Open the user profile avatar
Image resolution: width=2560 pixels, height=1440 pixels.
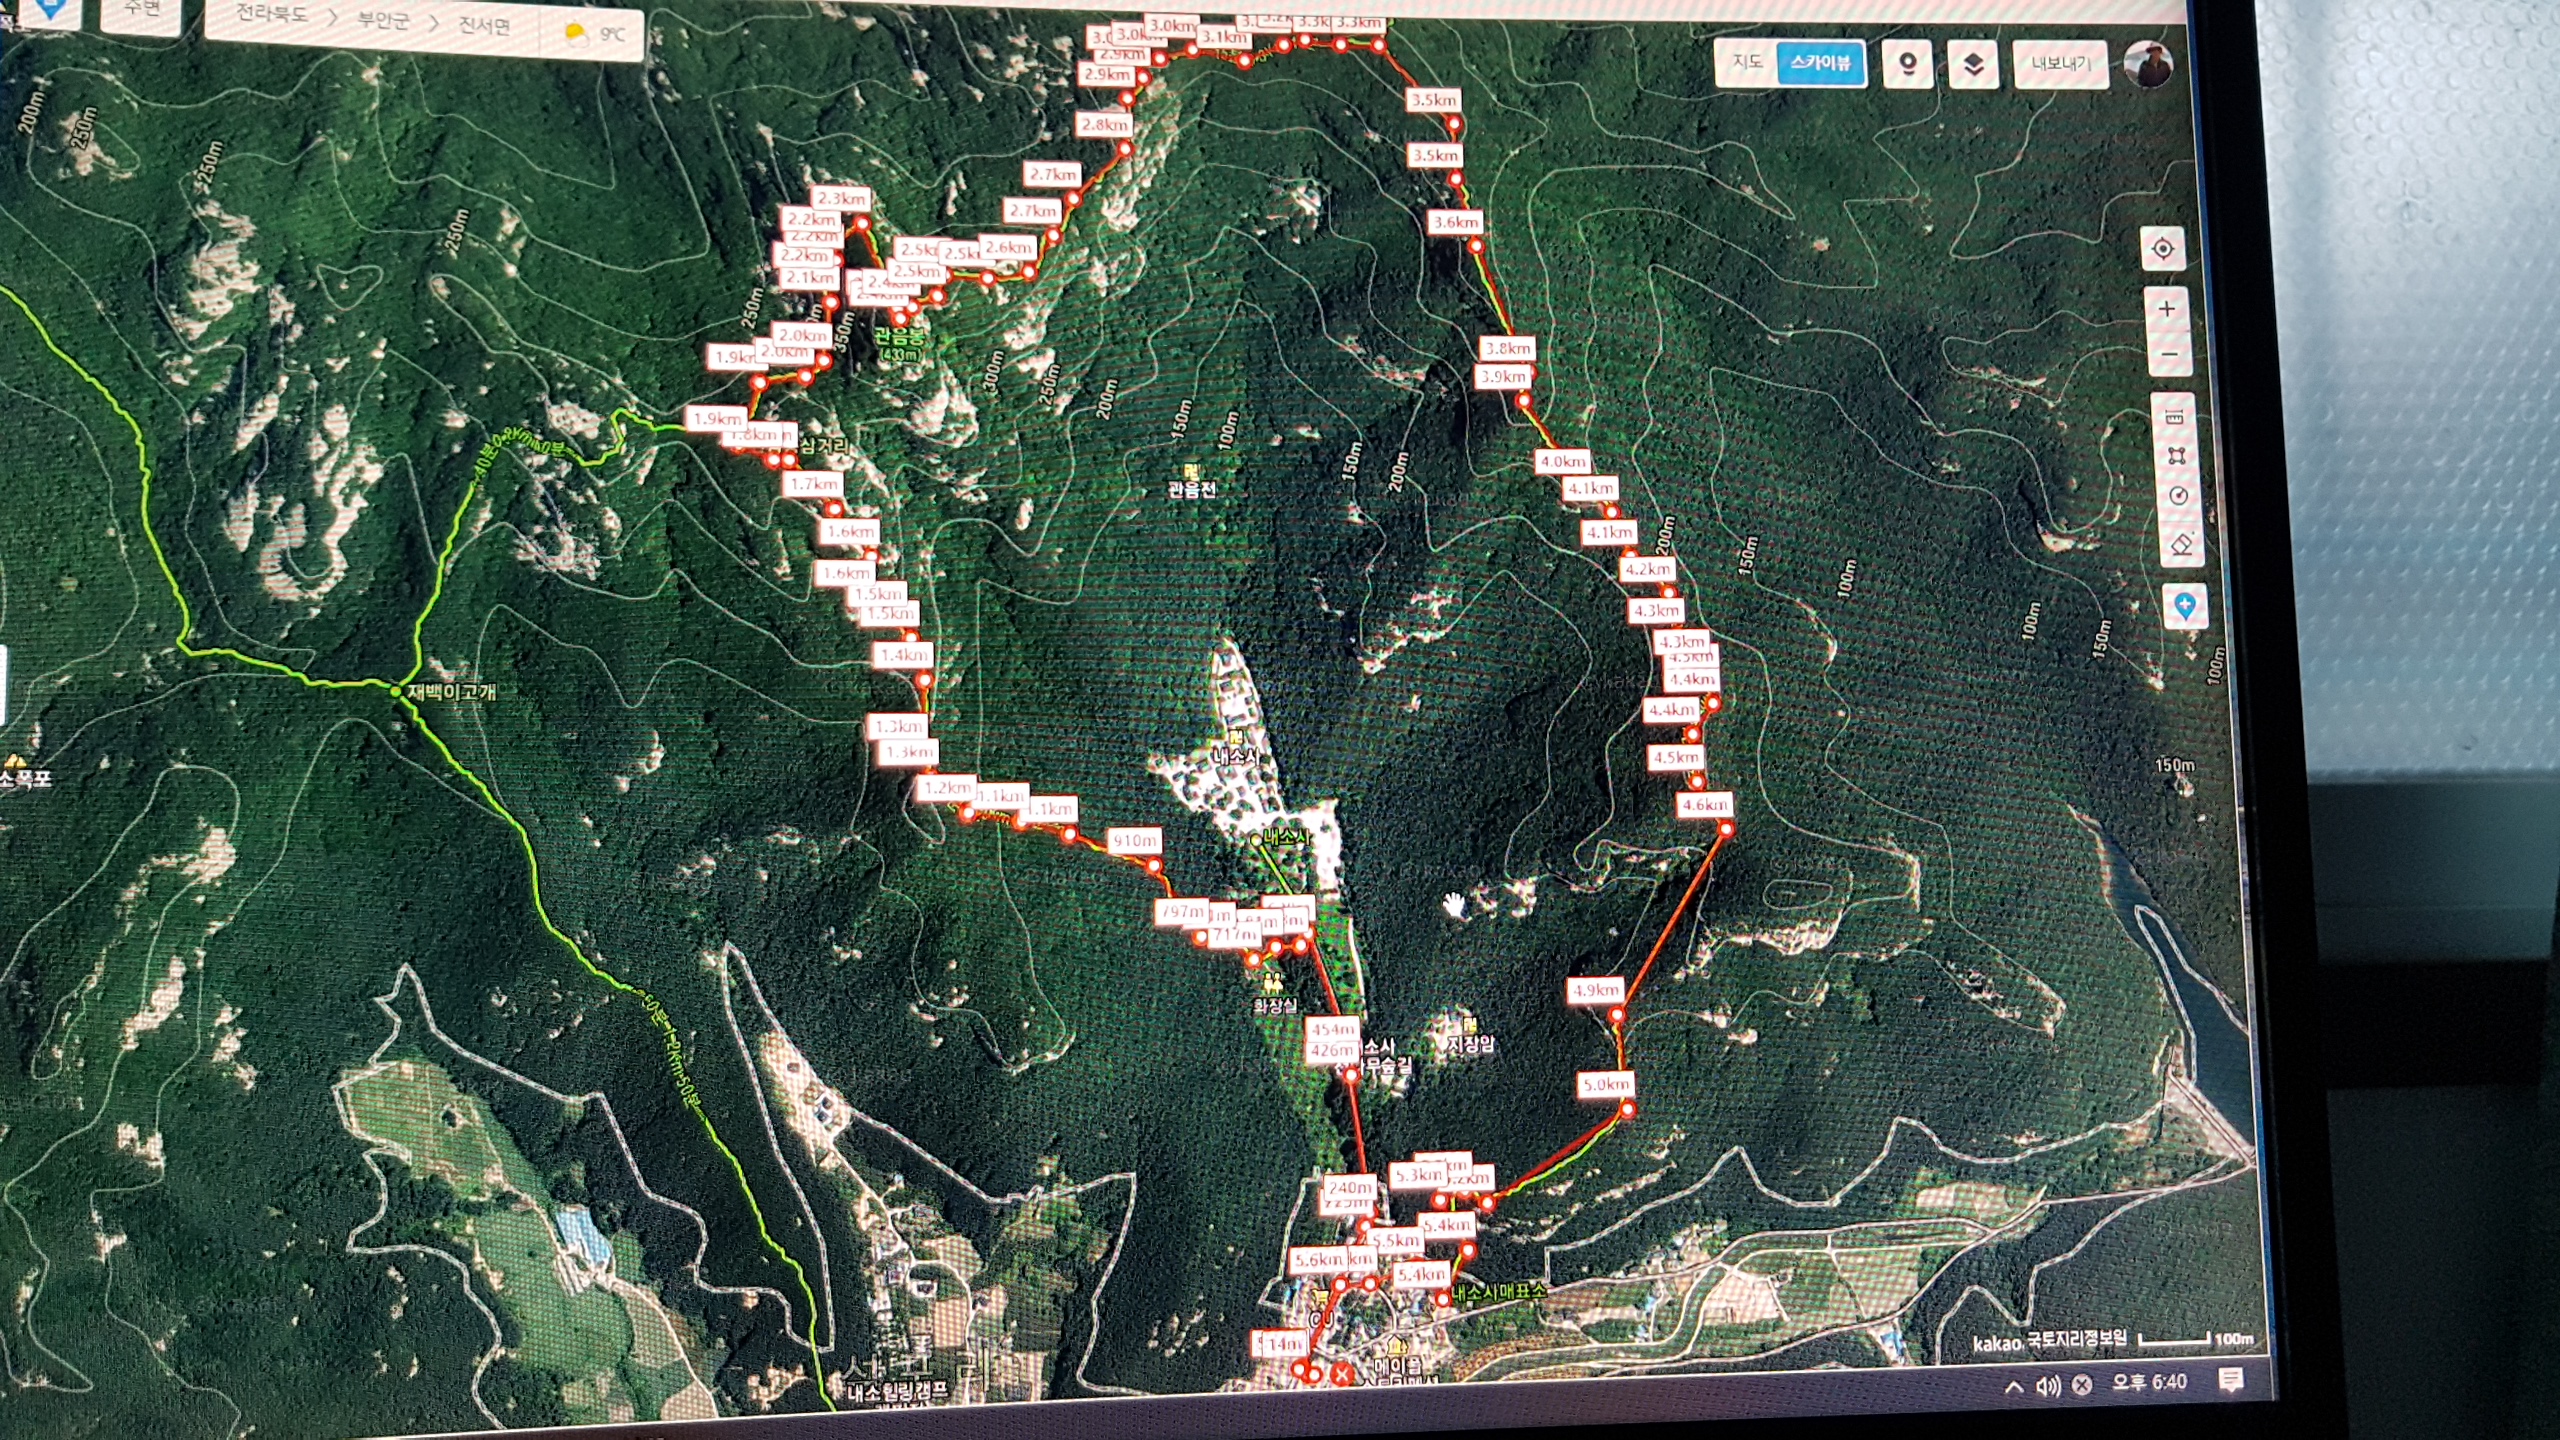[x=2148, y=65]
